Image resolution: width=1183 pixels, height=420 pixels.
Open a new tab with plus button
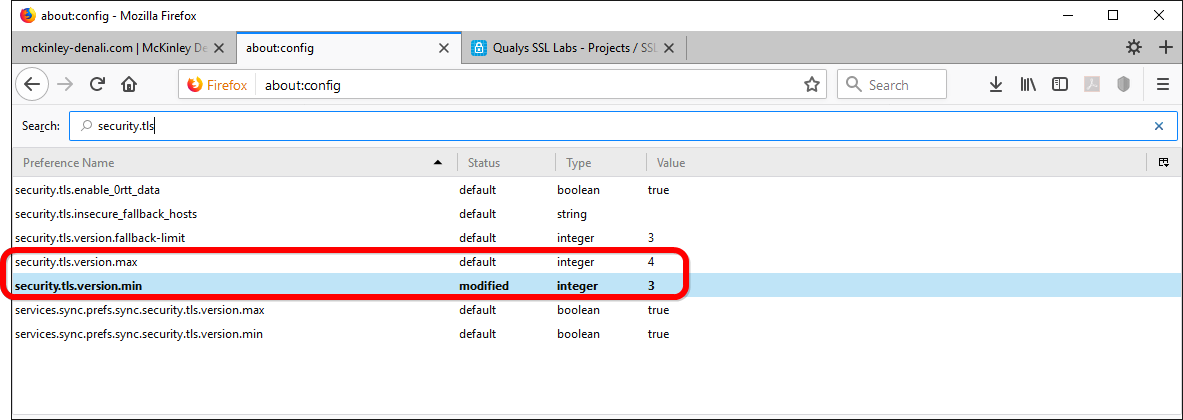pos(1165,47)
